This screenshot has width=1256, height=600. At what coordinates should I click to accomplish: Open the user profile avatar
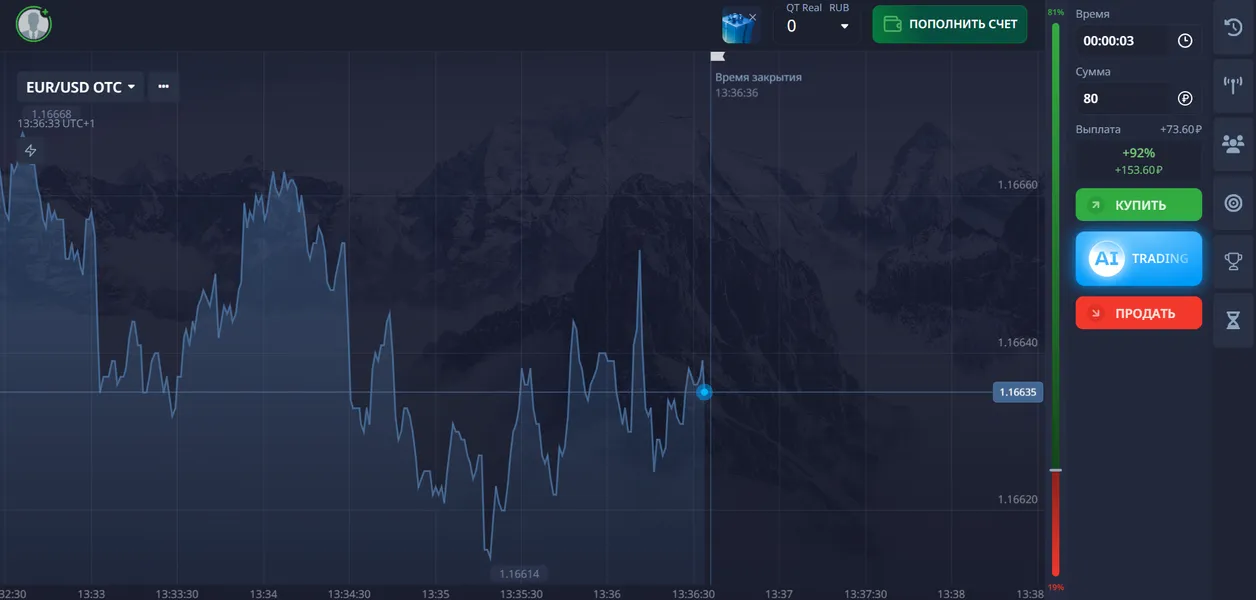point(34,24)
